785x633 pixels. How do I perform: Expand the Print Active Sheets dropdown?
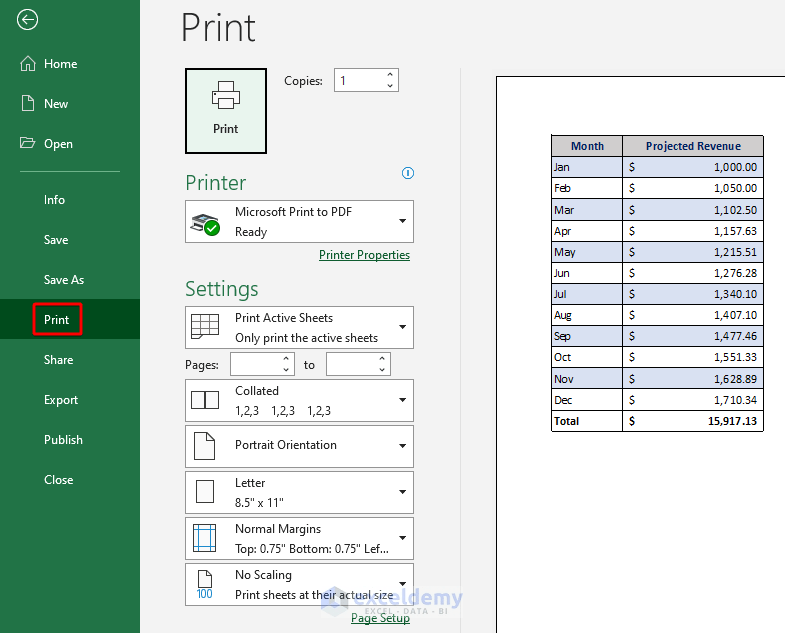(x=299, y=328)
